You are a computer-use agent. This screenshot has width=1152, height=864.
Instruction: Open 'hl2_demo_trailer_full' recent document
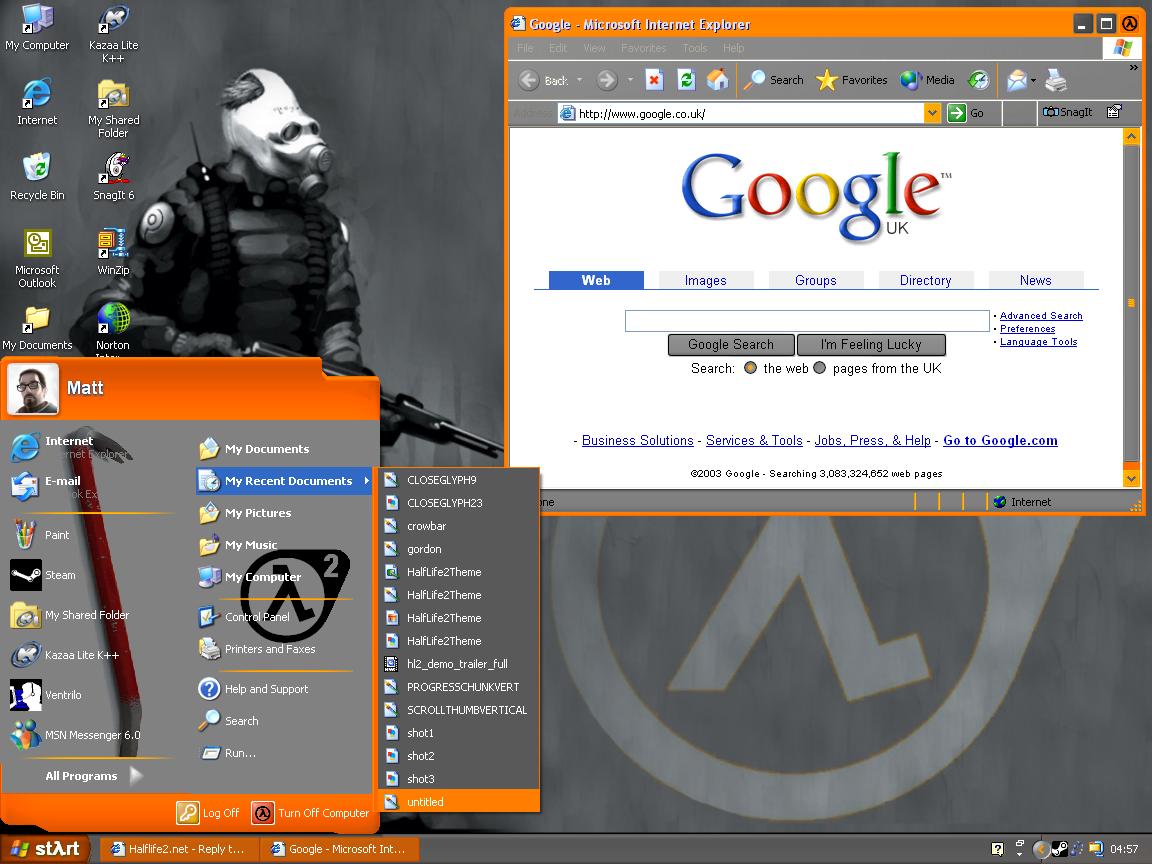[x=459, y=664]
